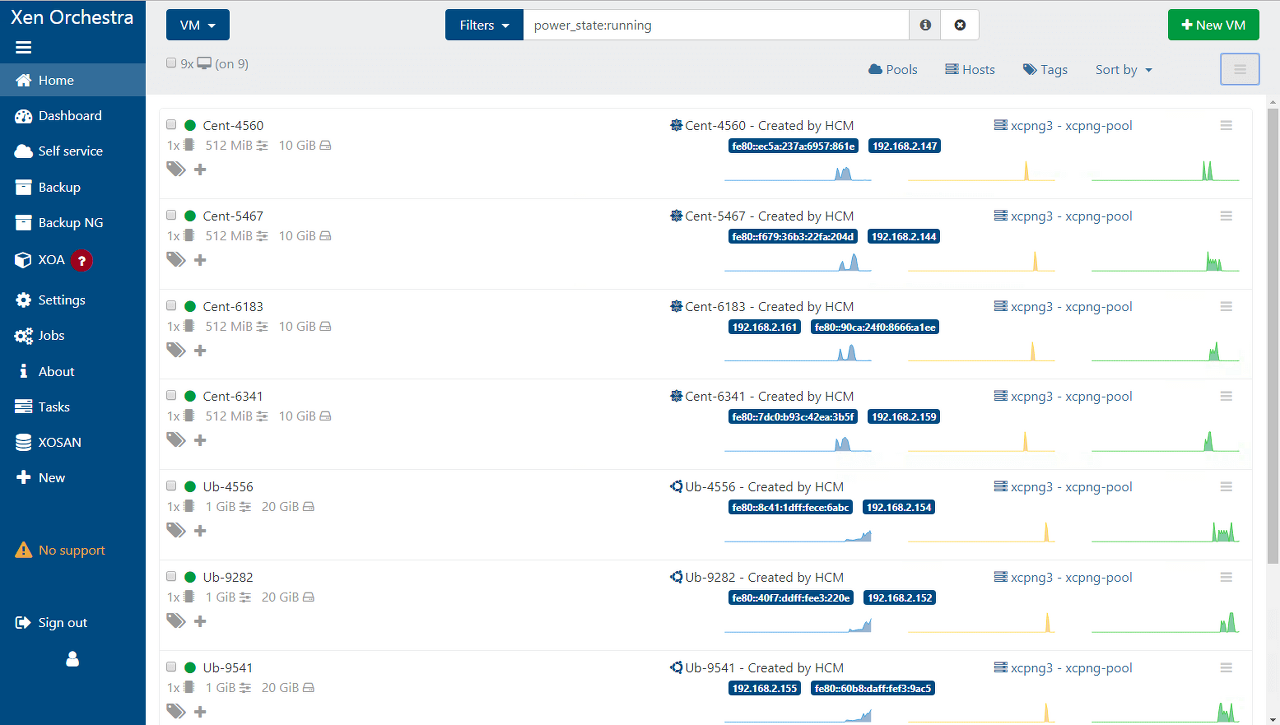The height and width of the screenshot is (725, 1280).
Task: Open the Jobs section
Action: pos(73,336)
